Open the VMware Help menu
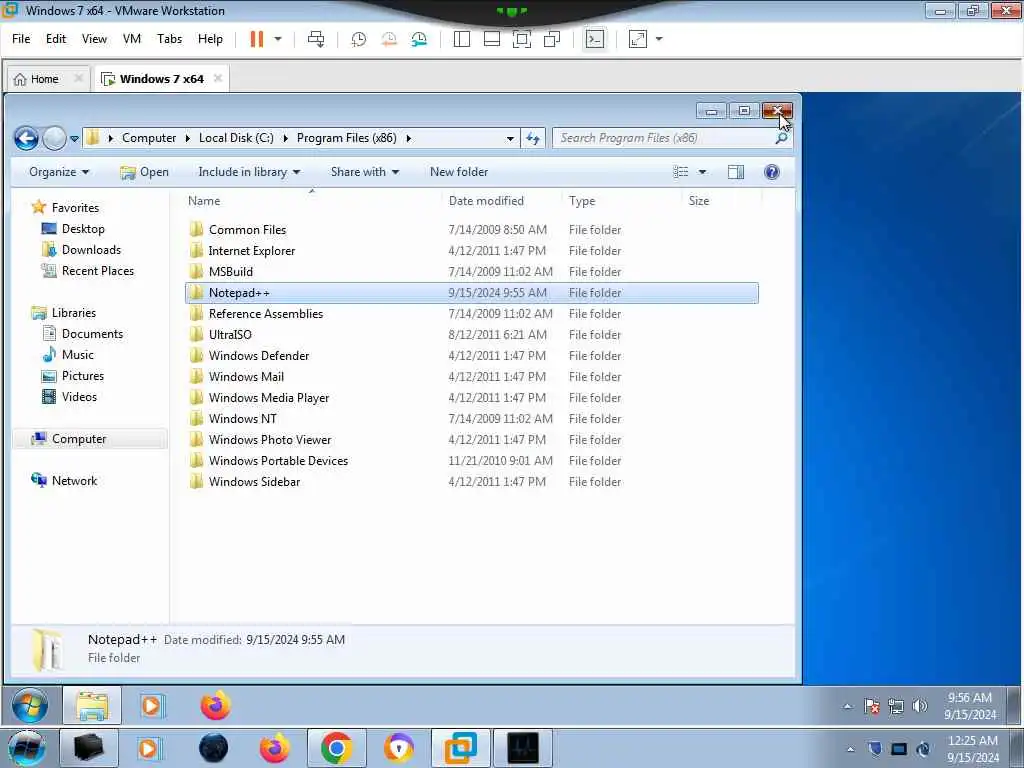This screenshot has width=1024, height=768. [x=210, y=39]
